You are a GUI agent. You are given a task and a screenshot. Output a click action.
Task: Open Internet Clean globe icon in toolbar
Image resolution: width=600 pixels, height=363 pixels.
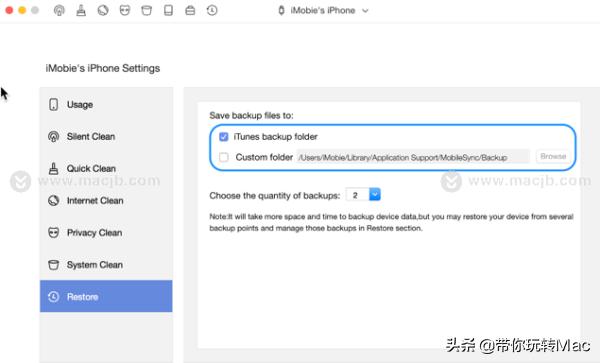click(103, 10)
